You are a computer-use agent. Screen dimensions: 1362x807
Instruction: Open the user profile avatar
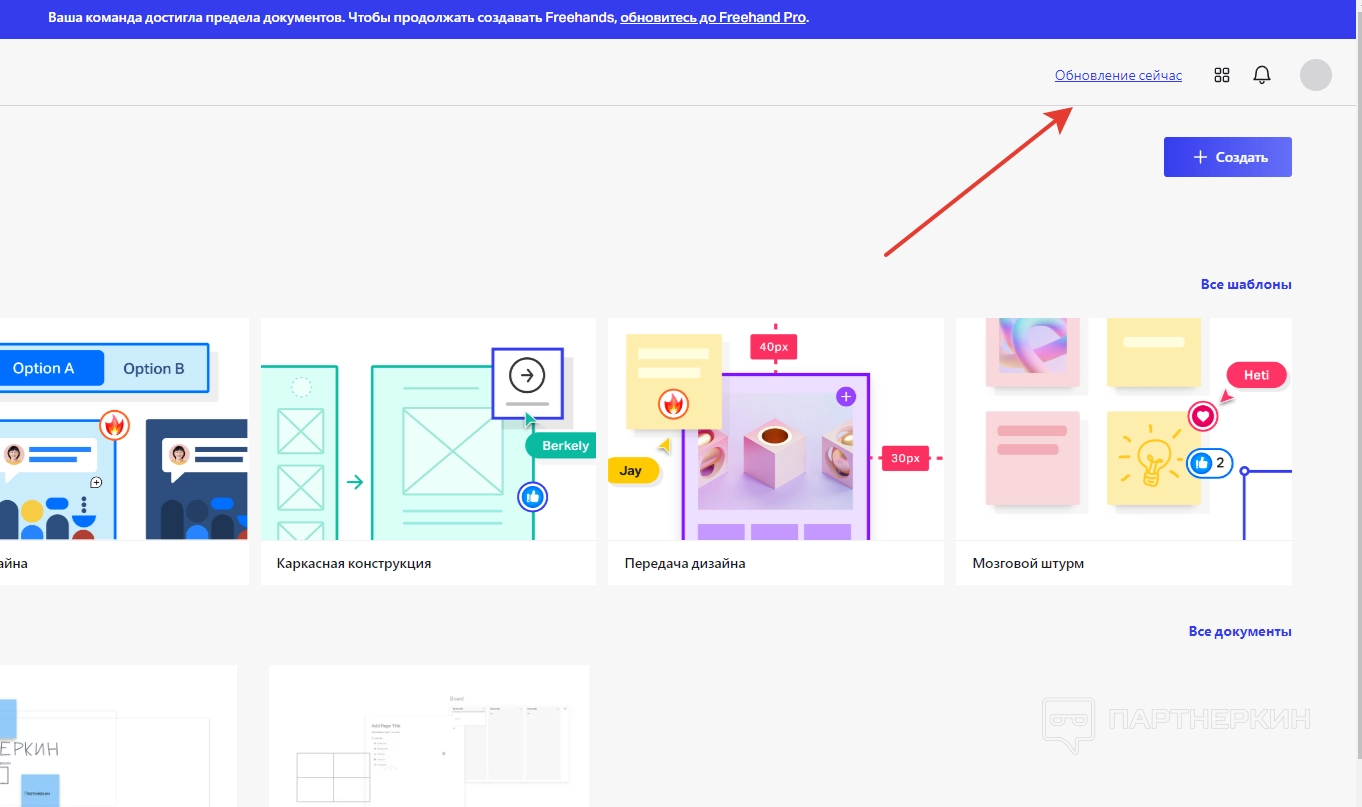[1316, 75]
